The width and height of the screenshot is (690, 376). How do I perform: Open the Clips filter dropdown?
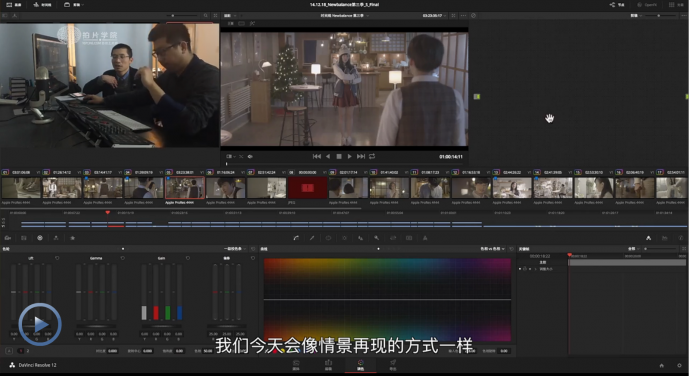coord(74,5)
